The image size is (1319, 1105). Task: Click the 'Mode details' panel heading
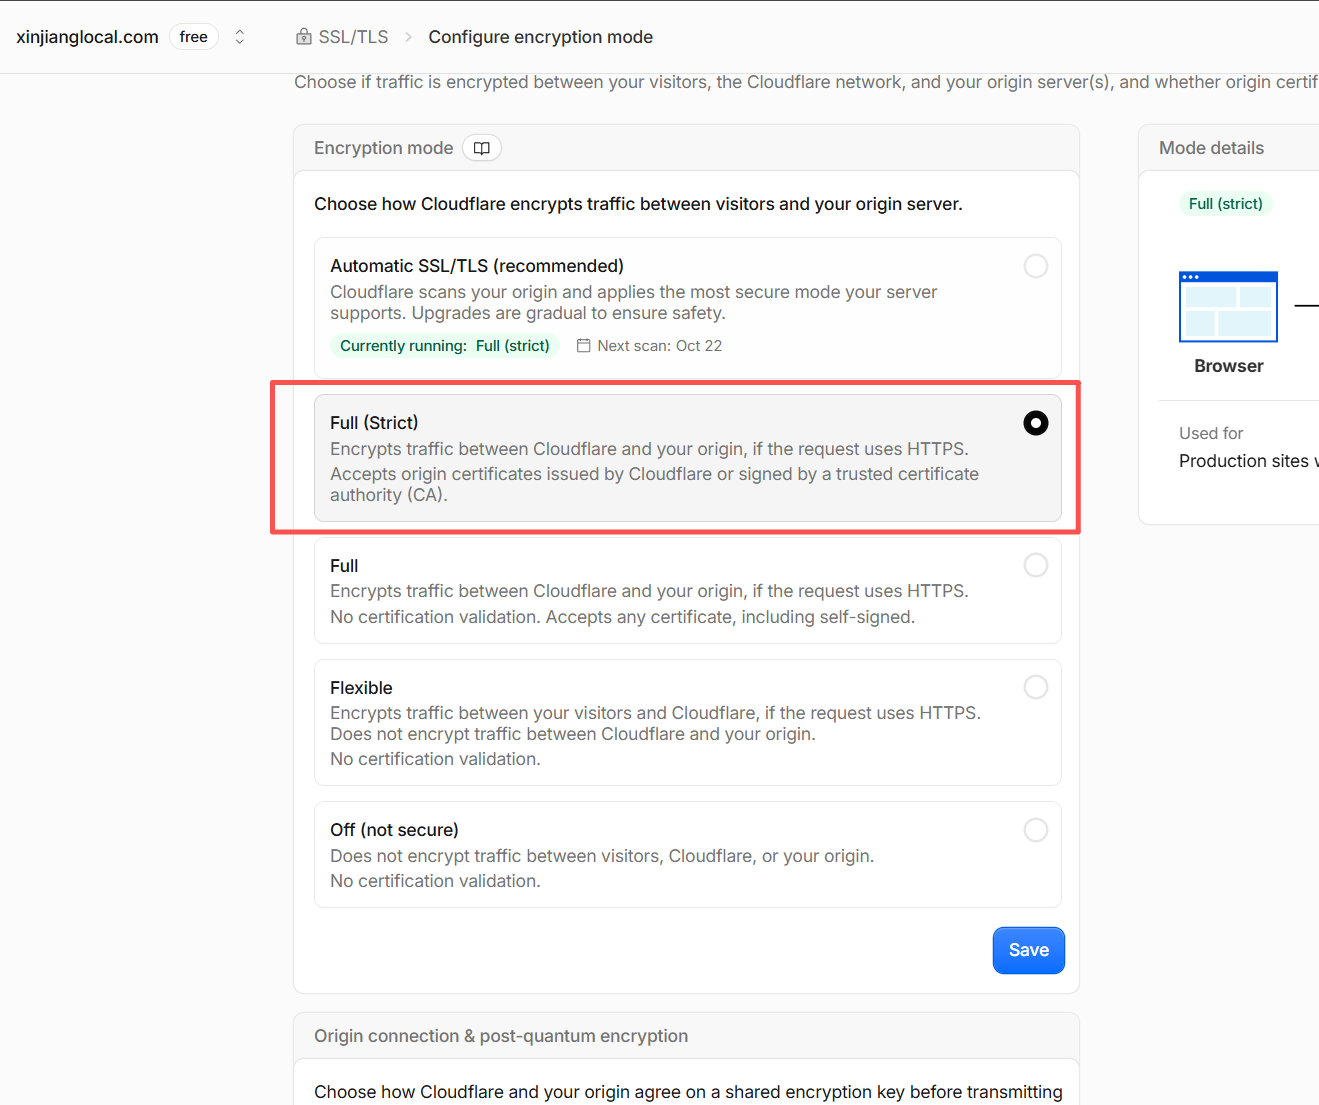(1211, 148)
